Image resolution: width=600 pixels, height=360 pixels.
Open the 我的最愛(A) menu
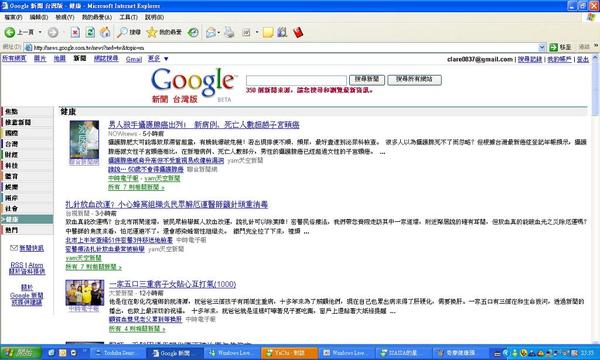click(x=97, y=17)
